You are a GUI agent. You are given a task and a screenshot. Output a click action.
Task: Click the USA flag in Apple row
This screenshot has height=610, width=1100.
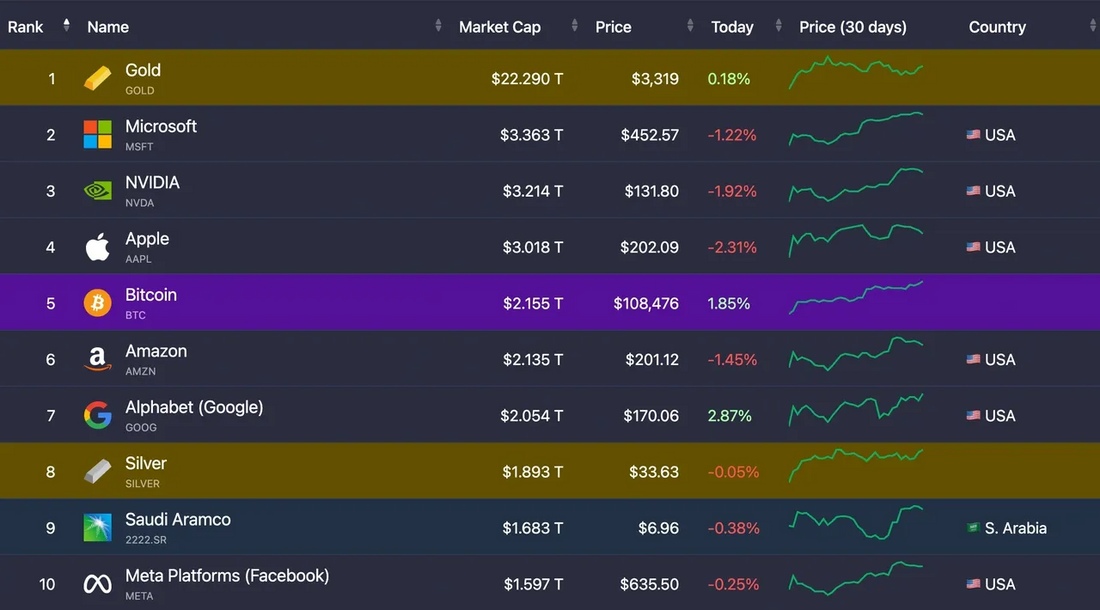(973, 247)
